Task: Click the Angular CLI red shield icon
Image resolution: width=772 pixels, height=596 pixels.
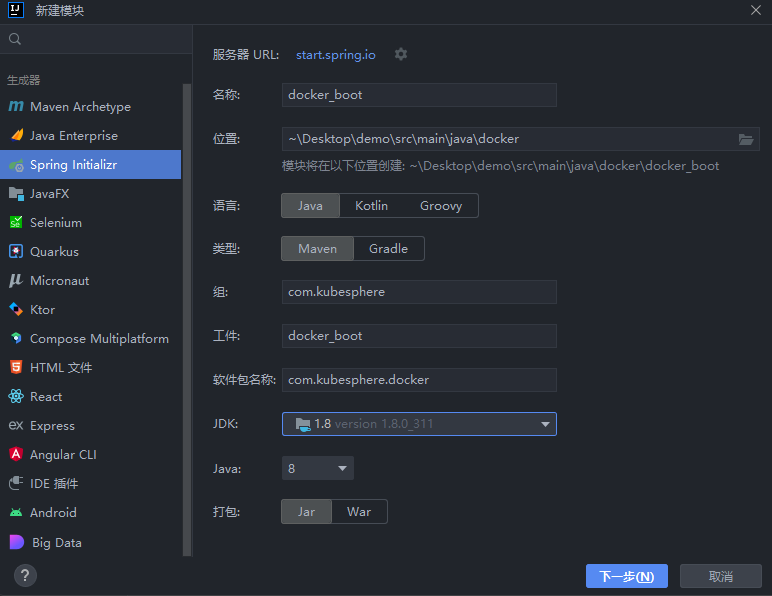Action: 16,454
